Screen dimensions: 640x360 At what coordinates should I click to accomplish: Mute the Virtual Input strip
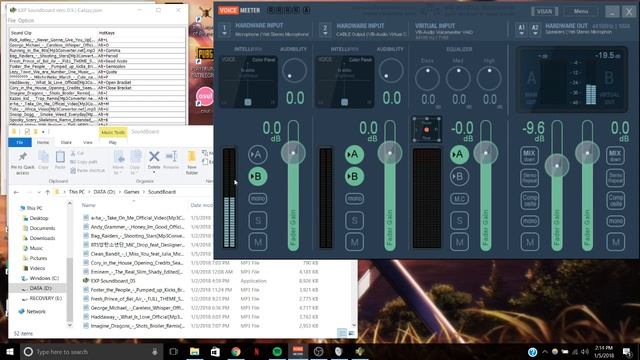[x=459, y=242]
